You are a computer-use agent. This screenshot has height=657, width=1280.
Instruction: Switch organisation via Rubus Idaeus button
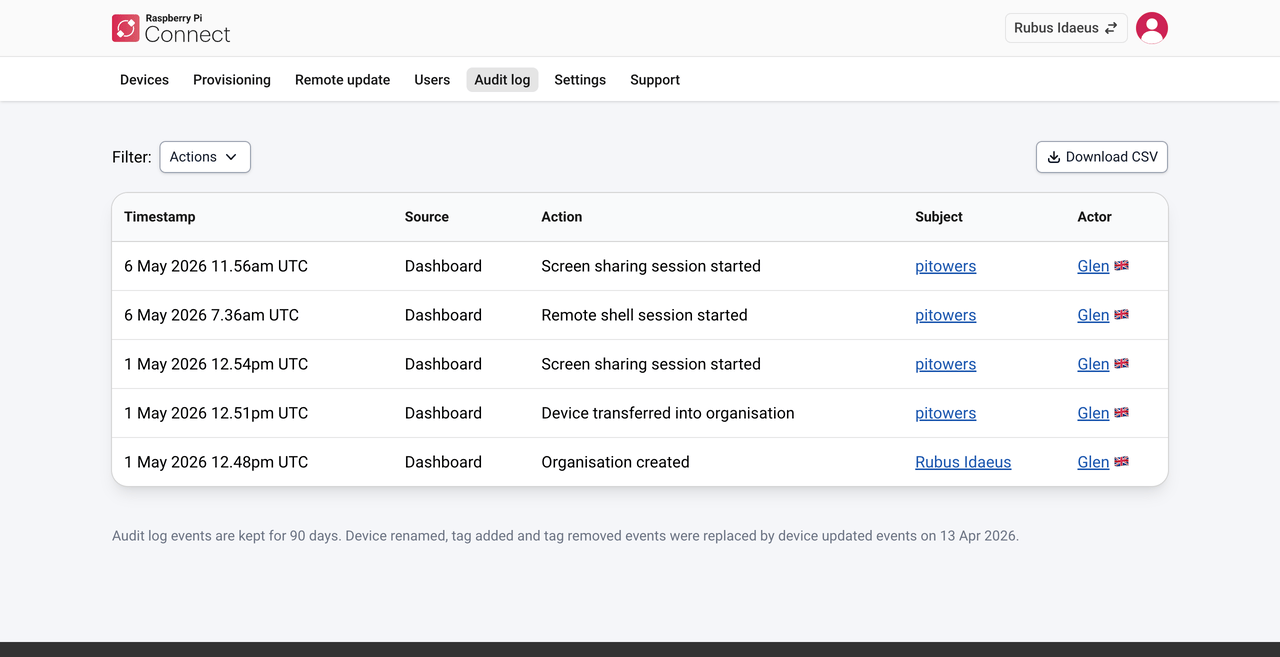1066,28
